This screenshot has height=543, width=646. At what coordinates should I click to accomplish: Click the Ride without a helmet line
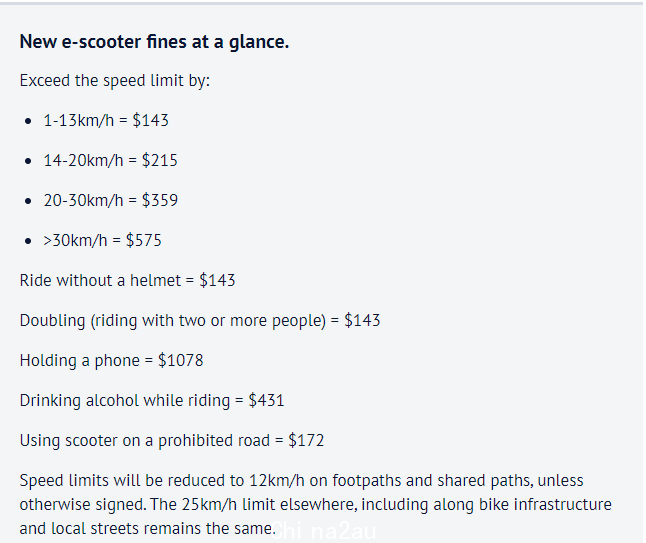[127, 280]
